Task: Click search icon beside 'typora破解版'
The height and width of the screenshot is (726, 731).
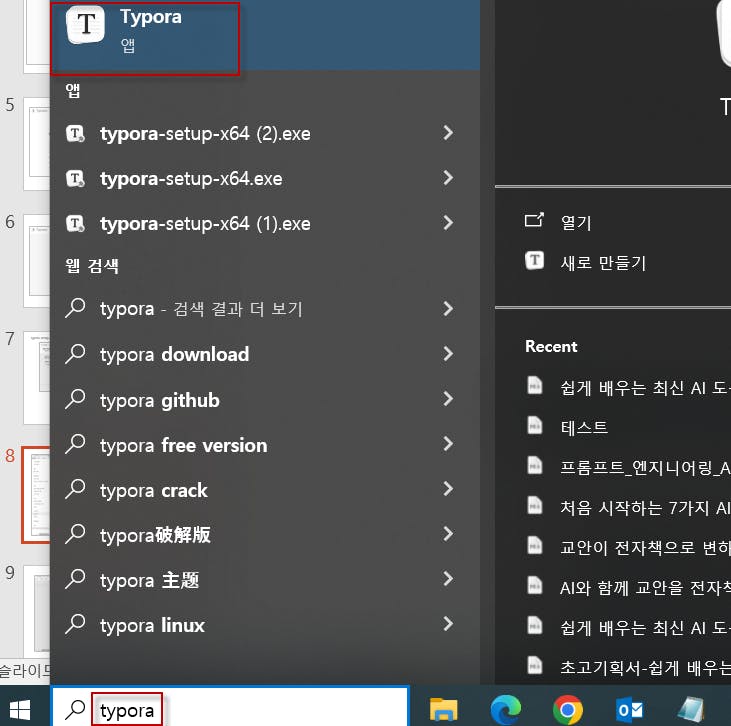Action: pyautogui.click(x=75, y=534)
